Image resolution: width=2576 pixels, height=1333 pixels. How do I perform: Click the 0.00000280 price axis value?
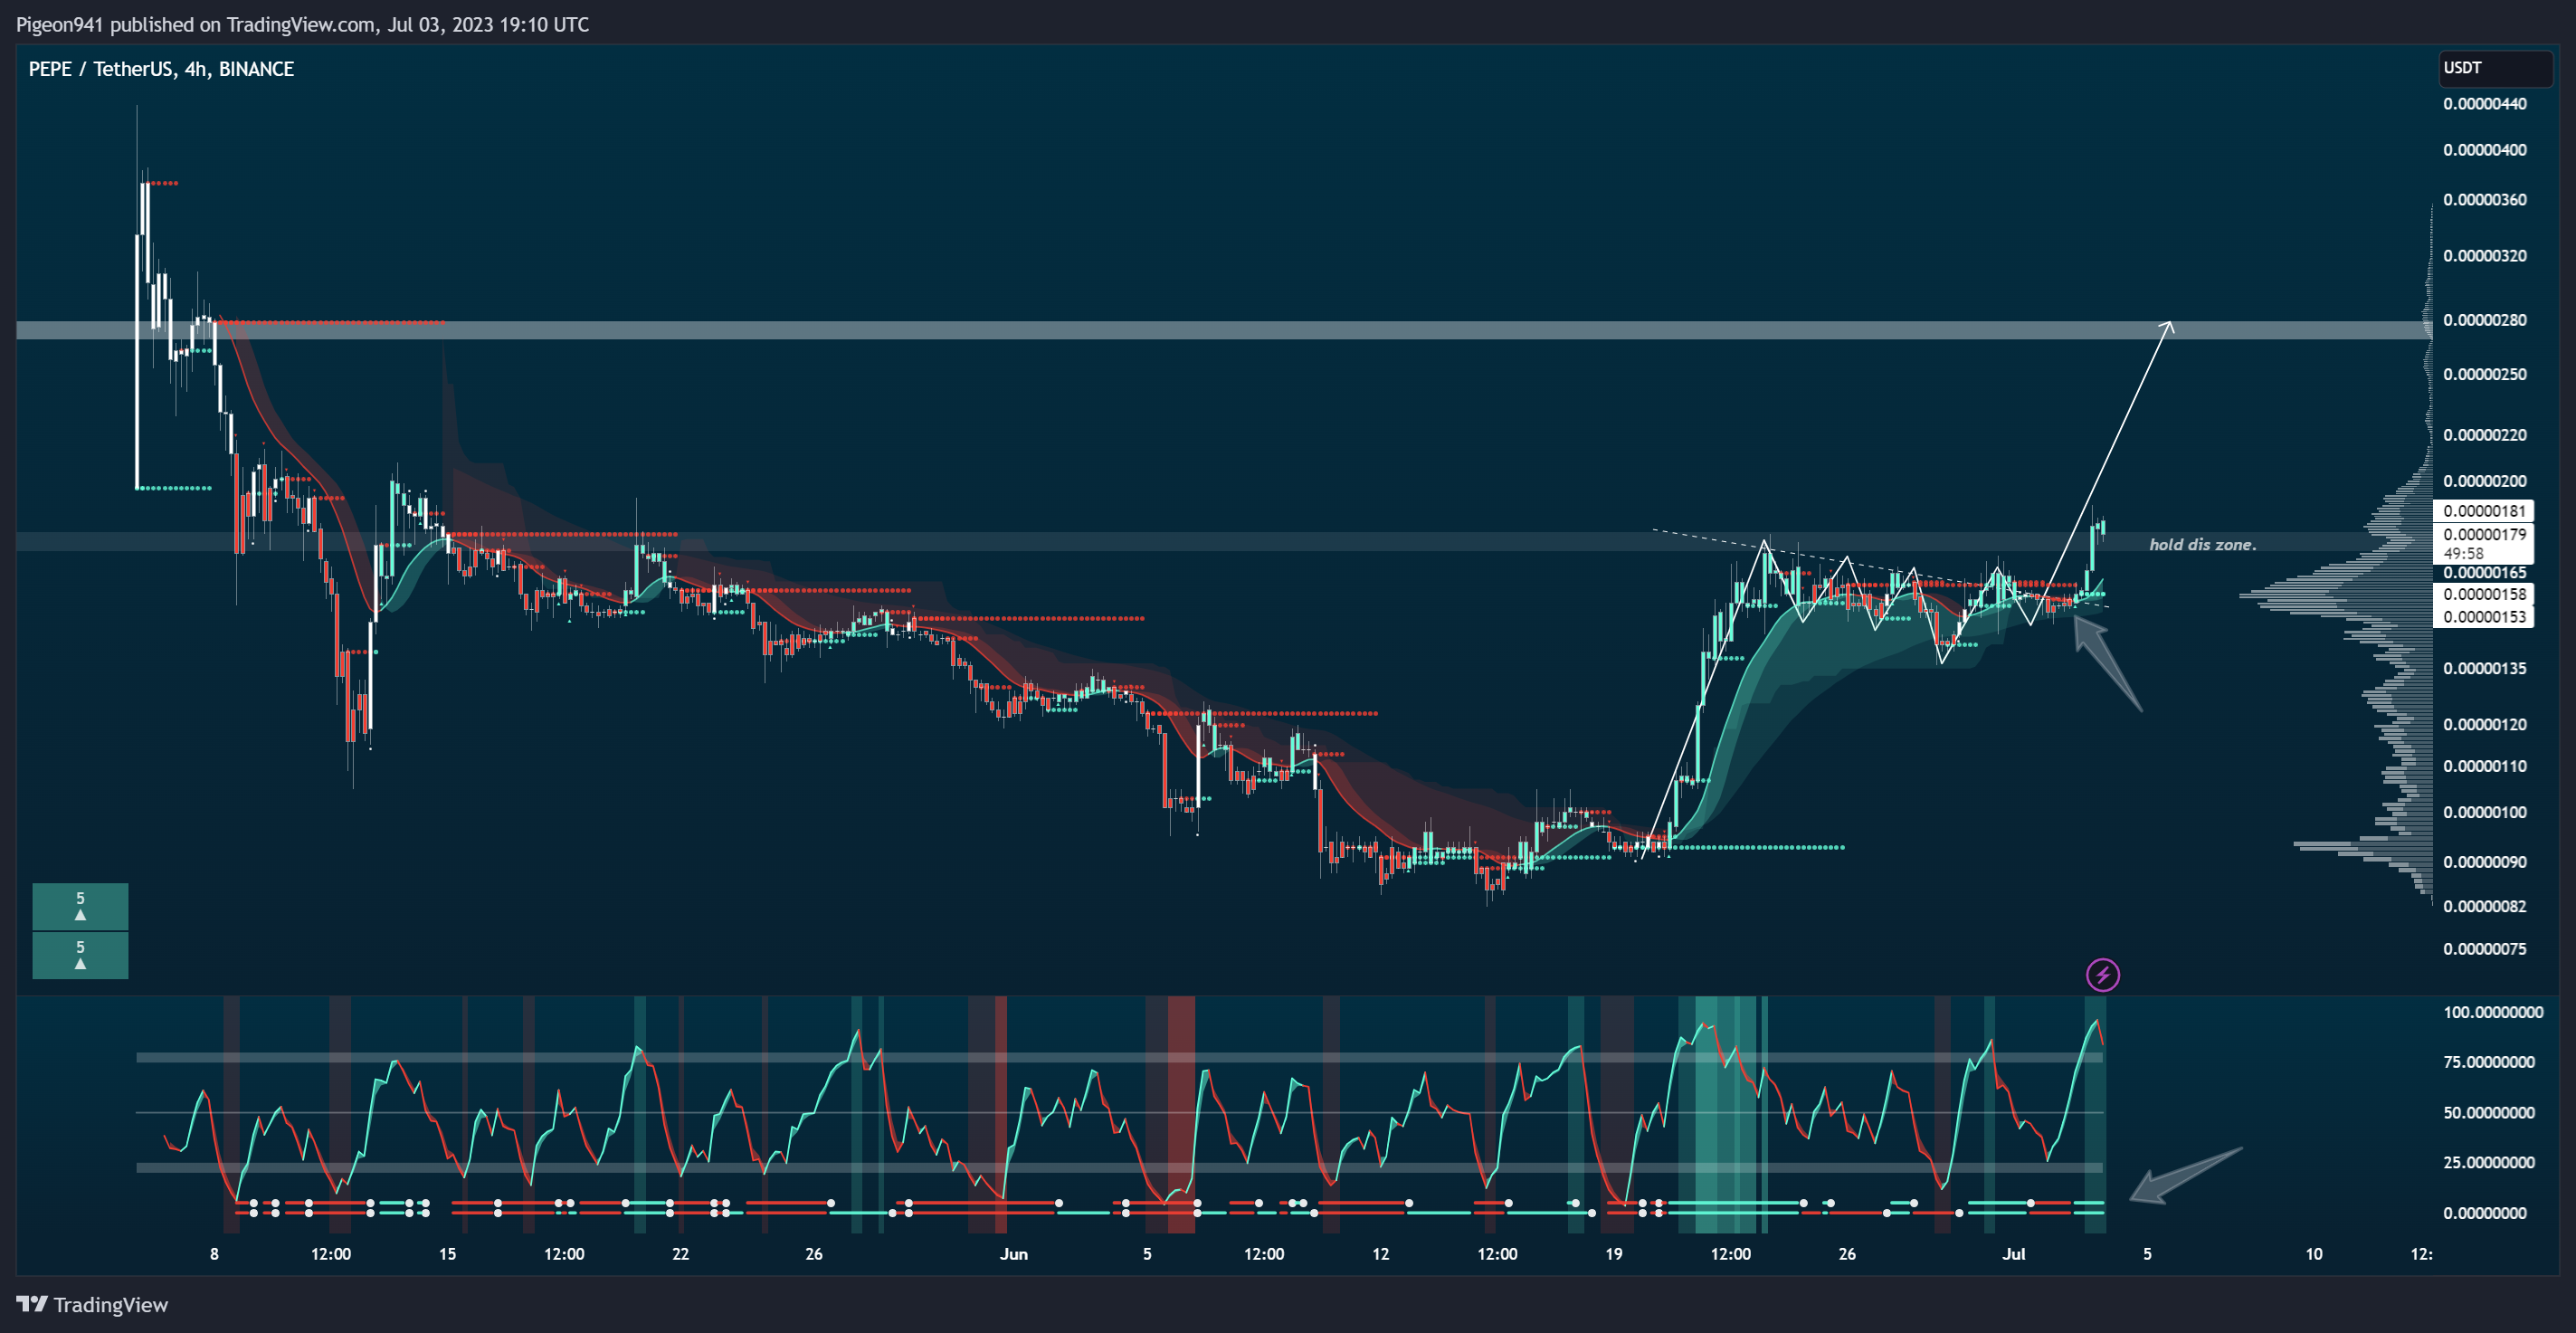(2484, 320)
